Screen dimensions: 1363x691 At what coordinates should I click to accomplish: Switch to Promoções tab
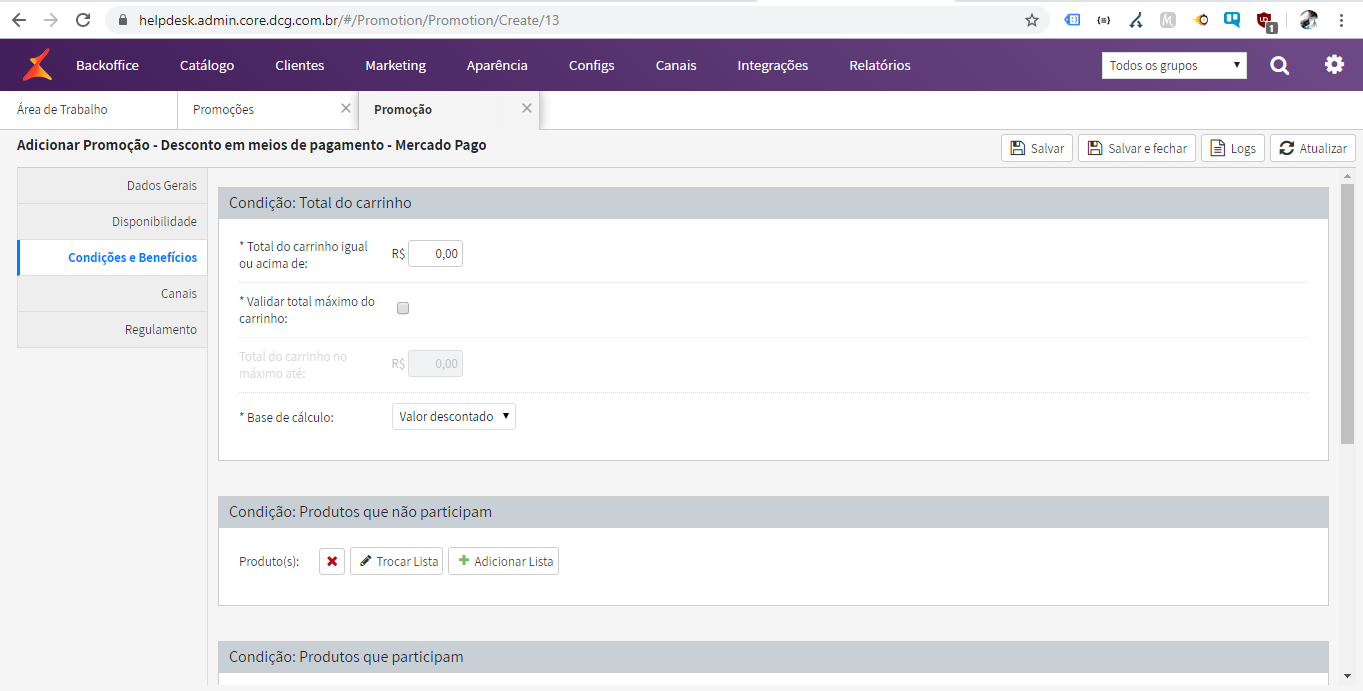[268, 109]
